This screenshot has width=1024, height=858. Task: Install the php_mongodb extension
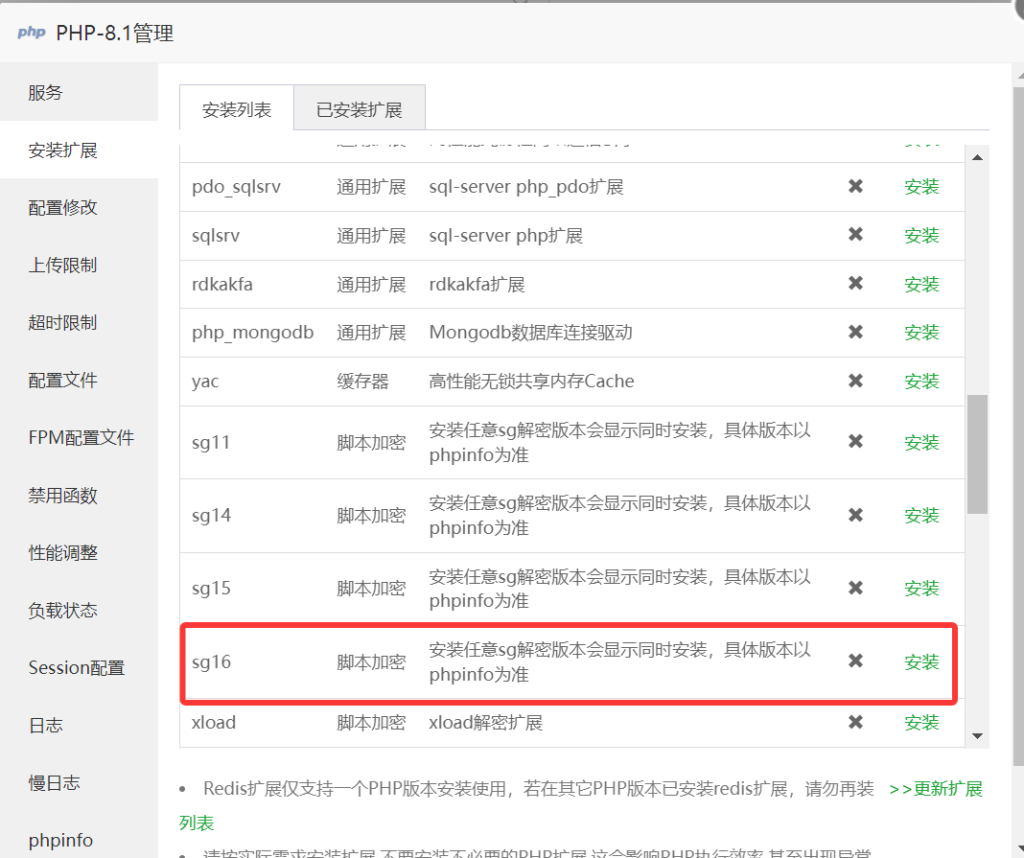point(921,332)
